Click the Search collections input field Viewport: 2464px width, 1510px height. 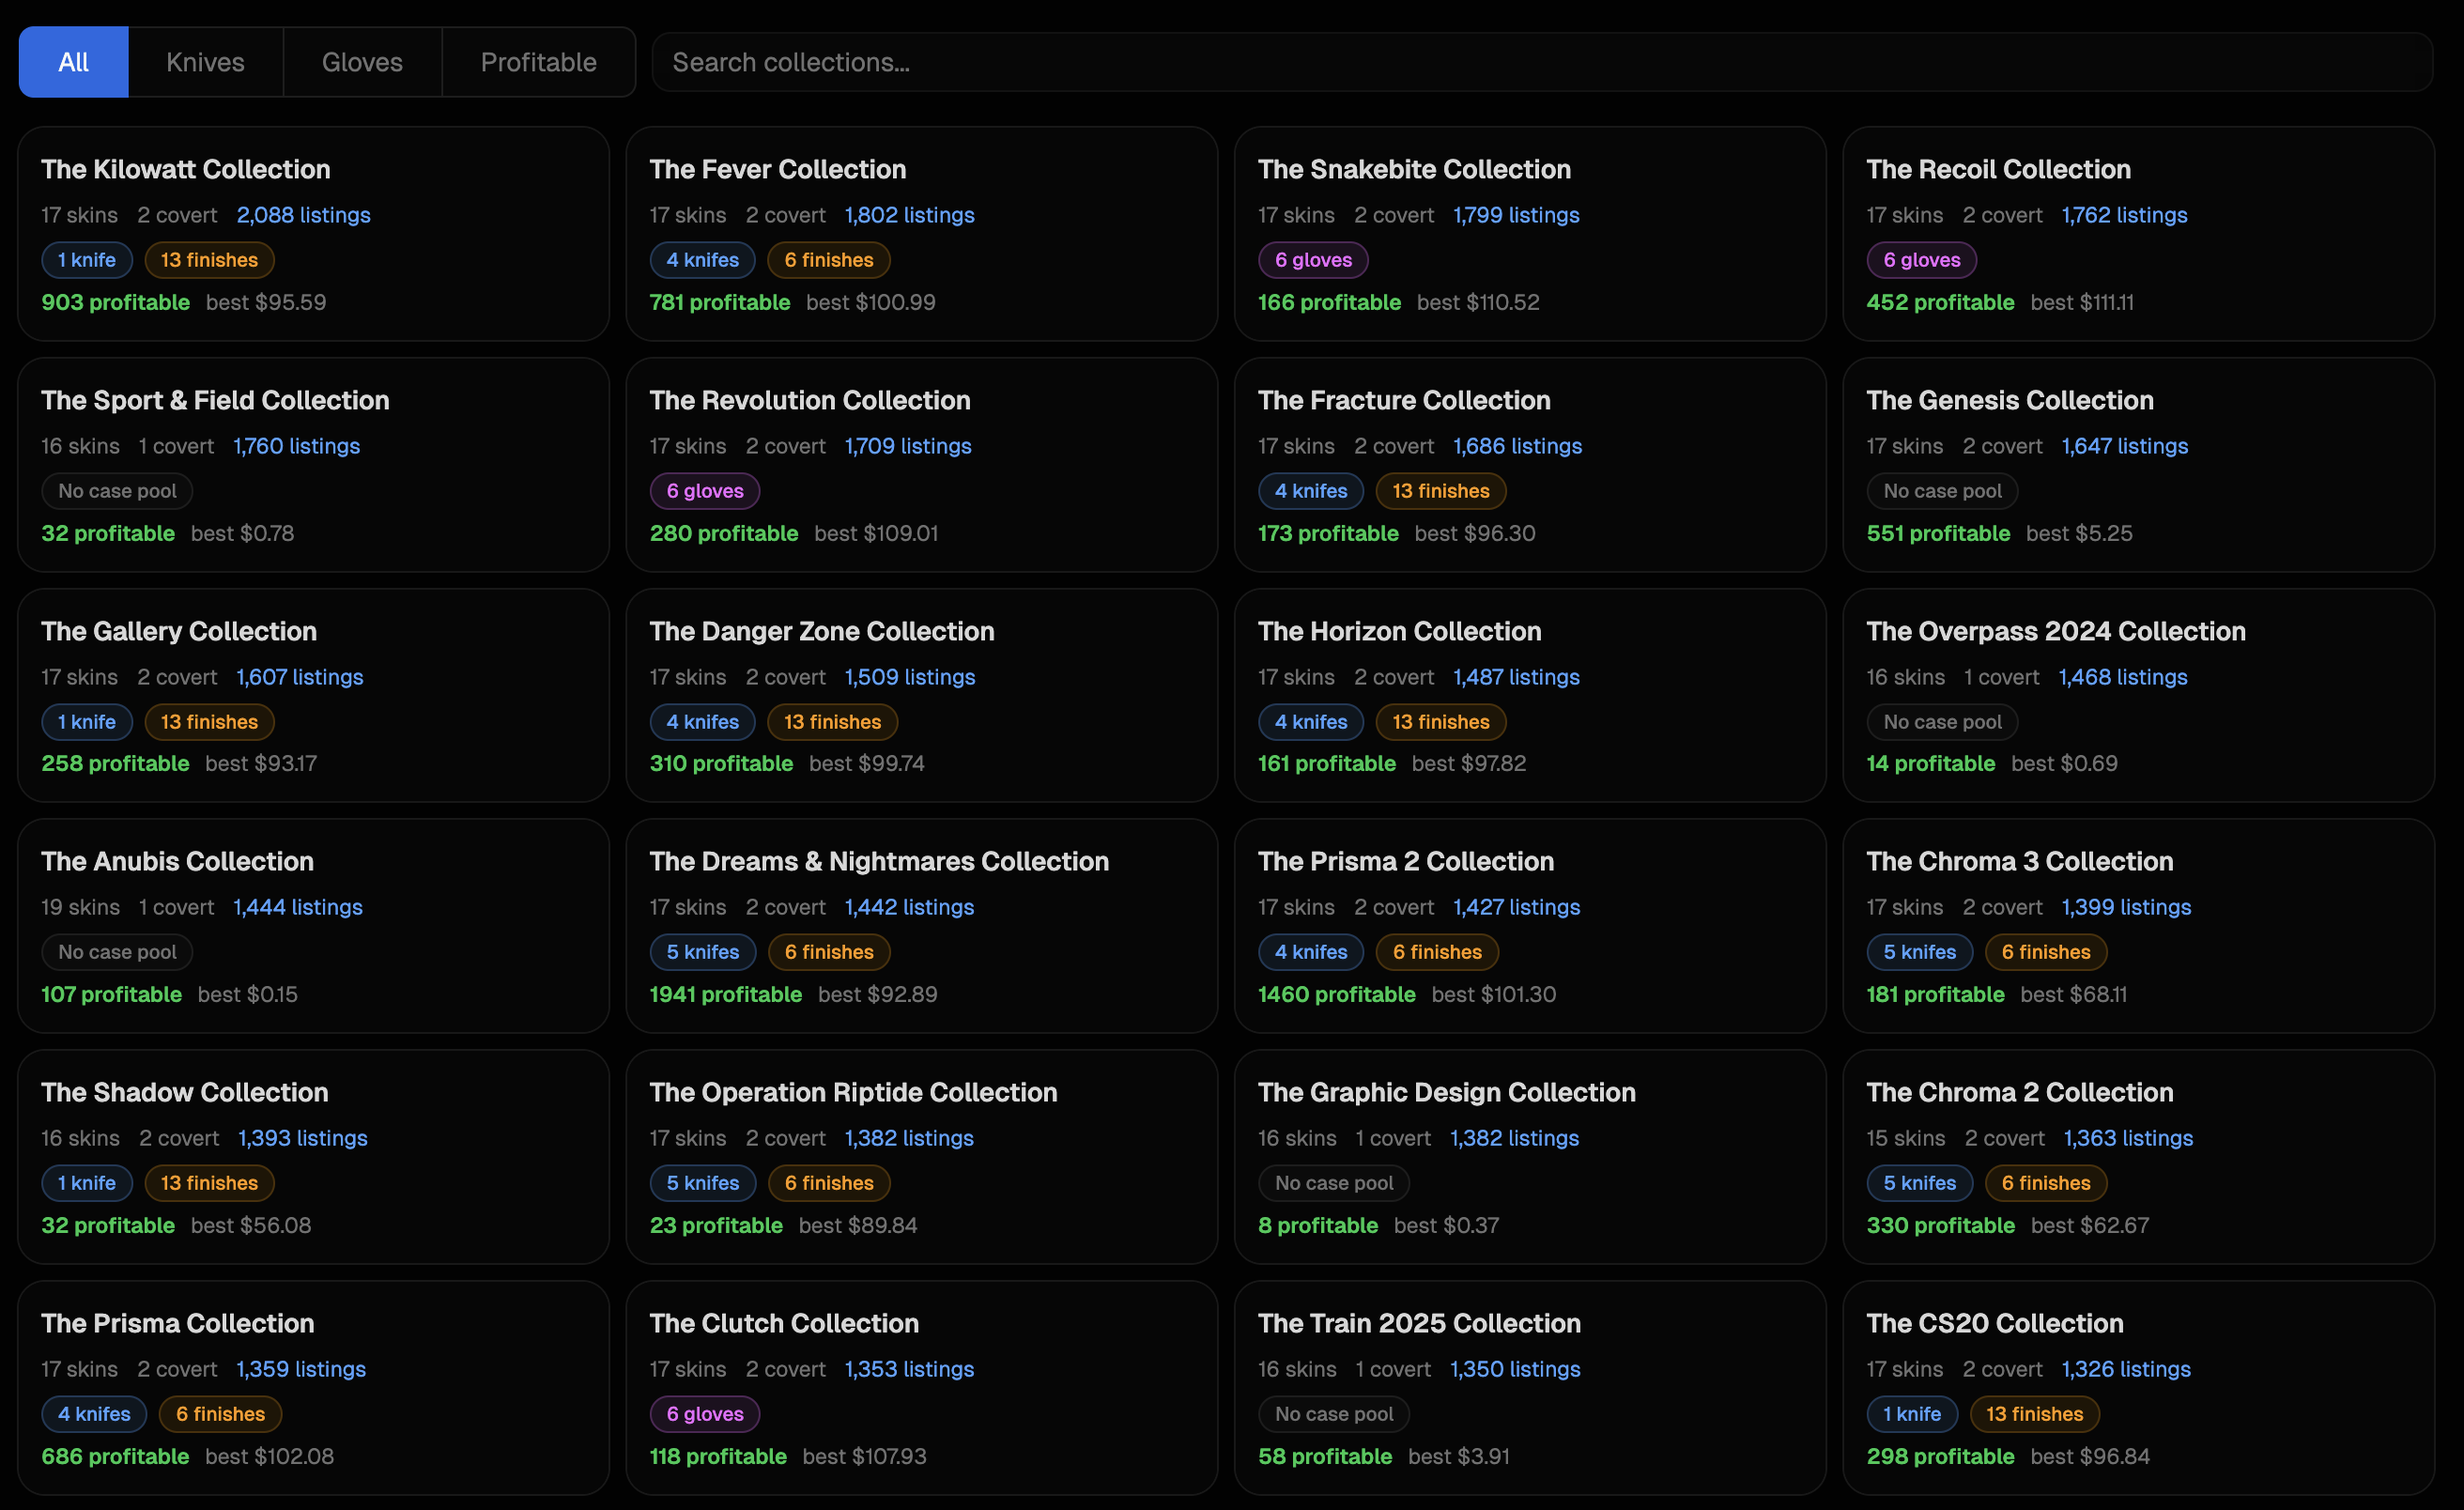click(1540, 62)
